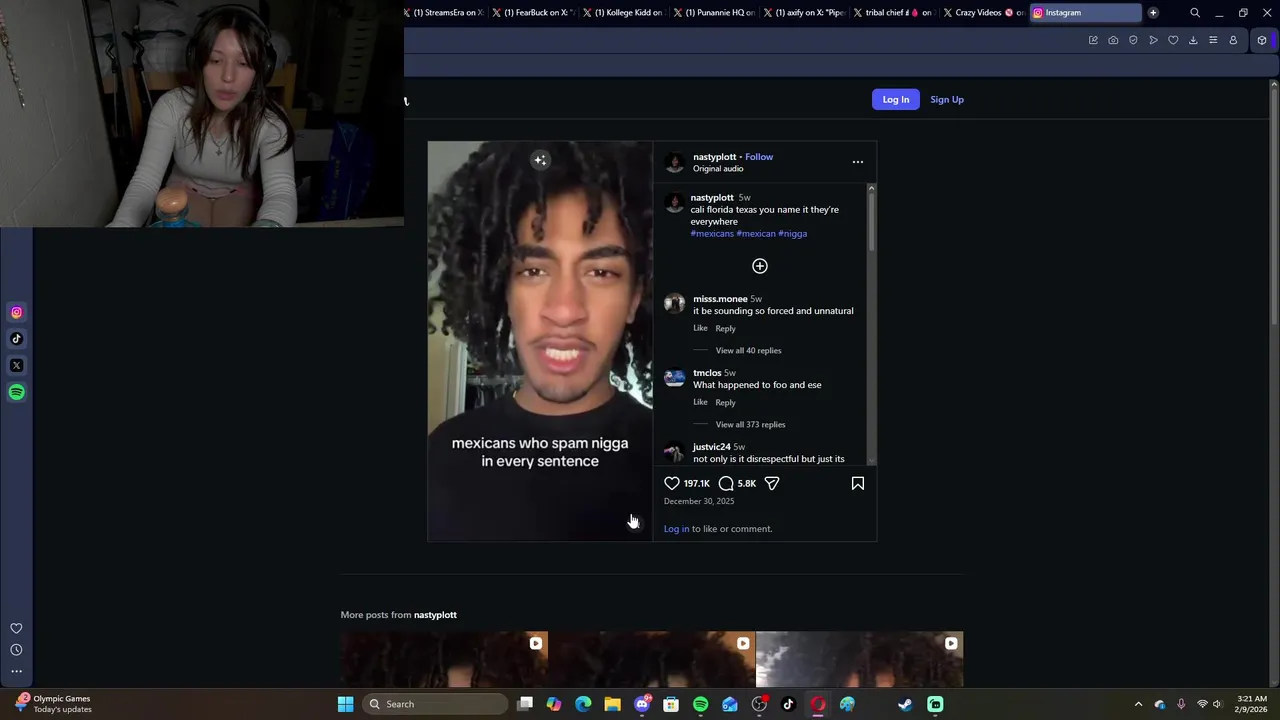Click the snapshot camera toolbar icon
Screen dimensions: 1280x720
pos(1113,40)
